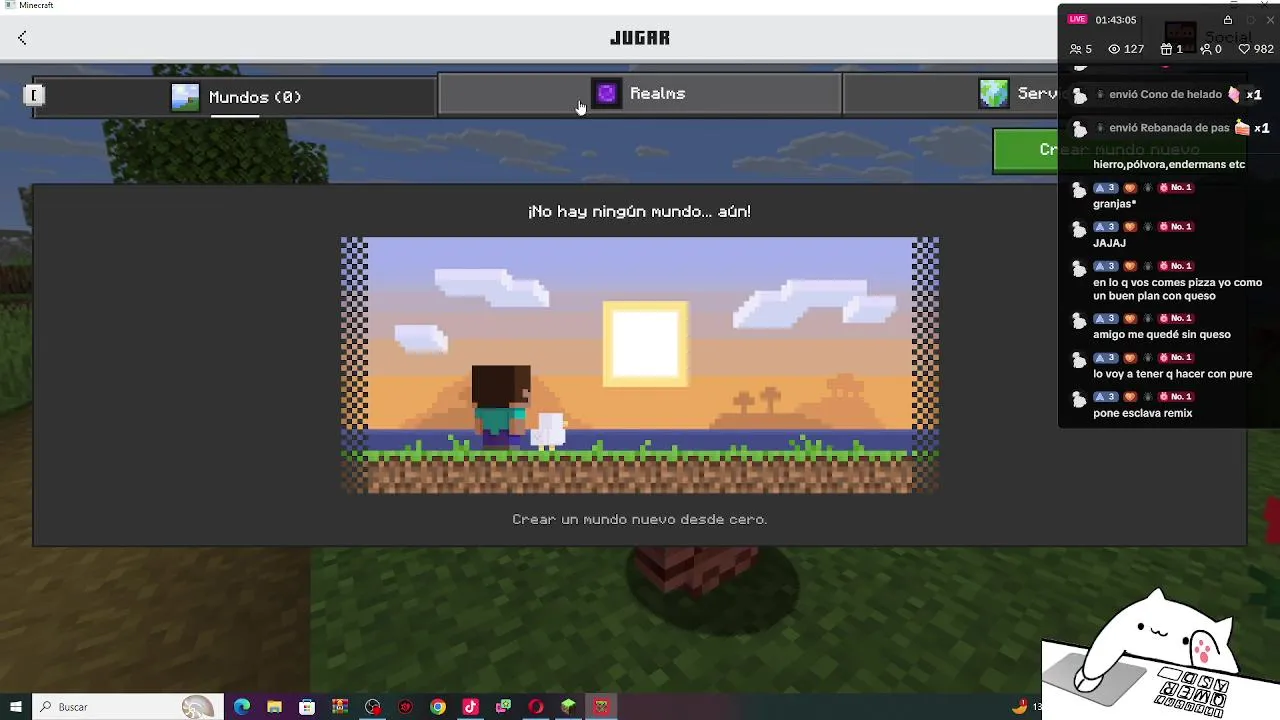This screenshot has height=720, width=1280.
Task: Click the heart likes icon showing 982
Action: pyautogui.click(x=1244, y=49)
